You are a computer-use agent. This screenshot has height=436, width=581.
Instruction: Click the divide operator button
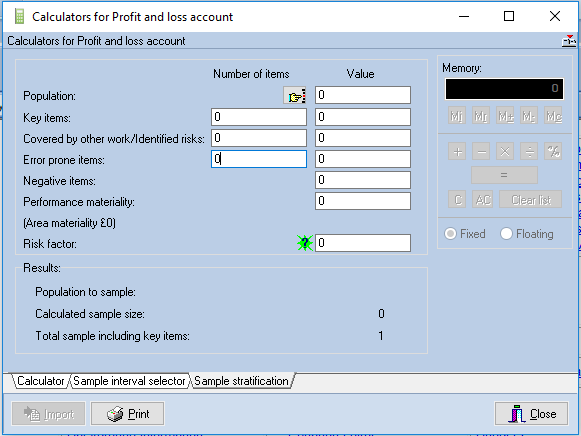(529, 152)
